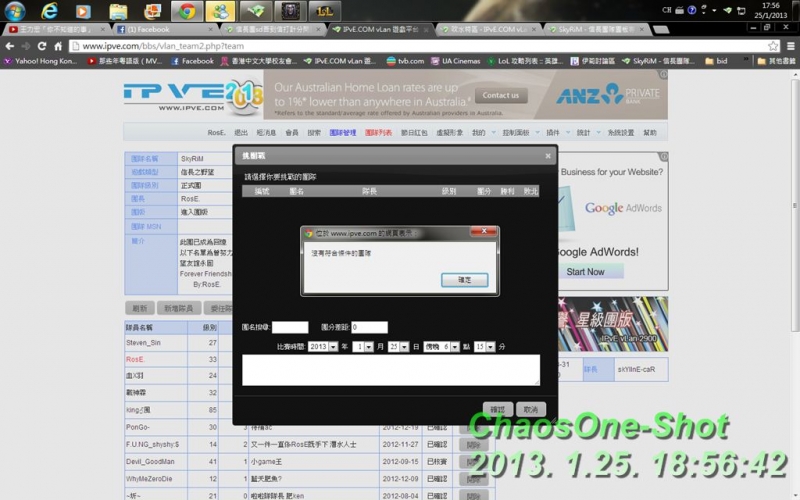Switch to the SkyRiM tab

click(596, 30)
